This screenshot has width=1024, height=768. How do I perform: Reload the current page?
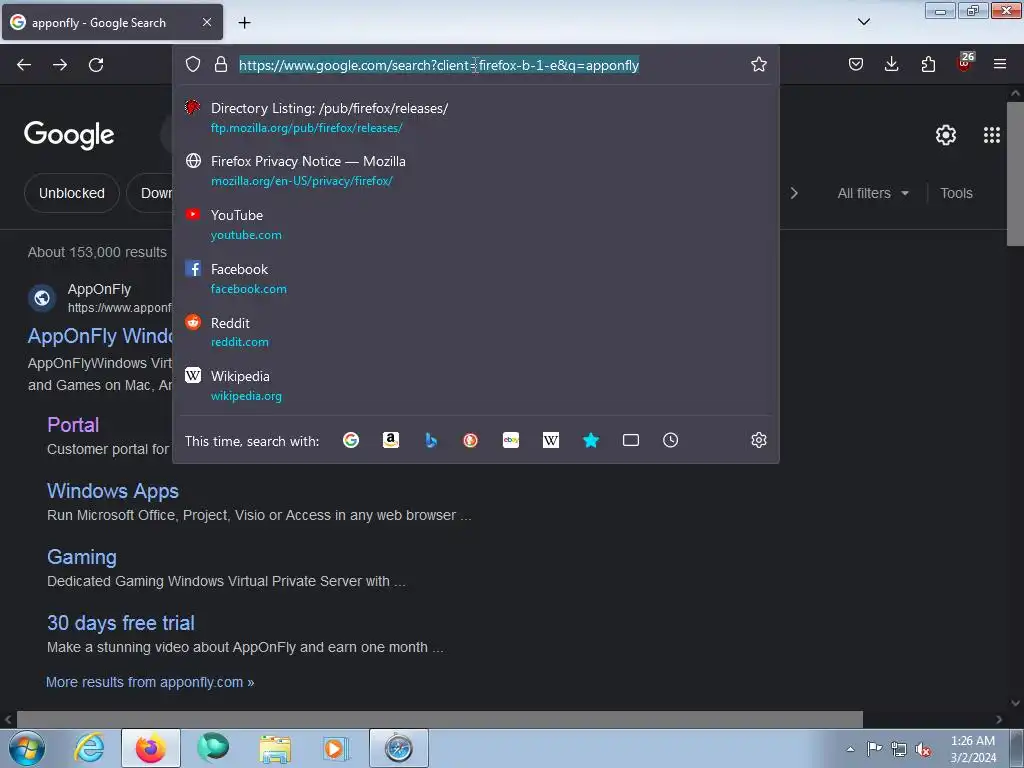click(x=96, y=65)
